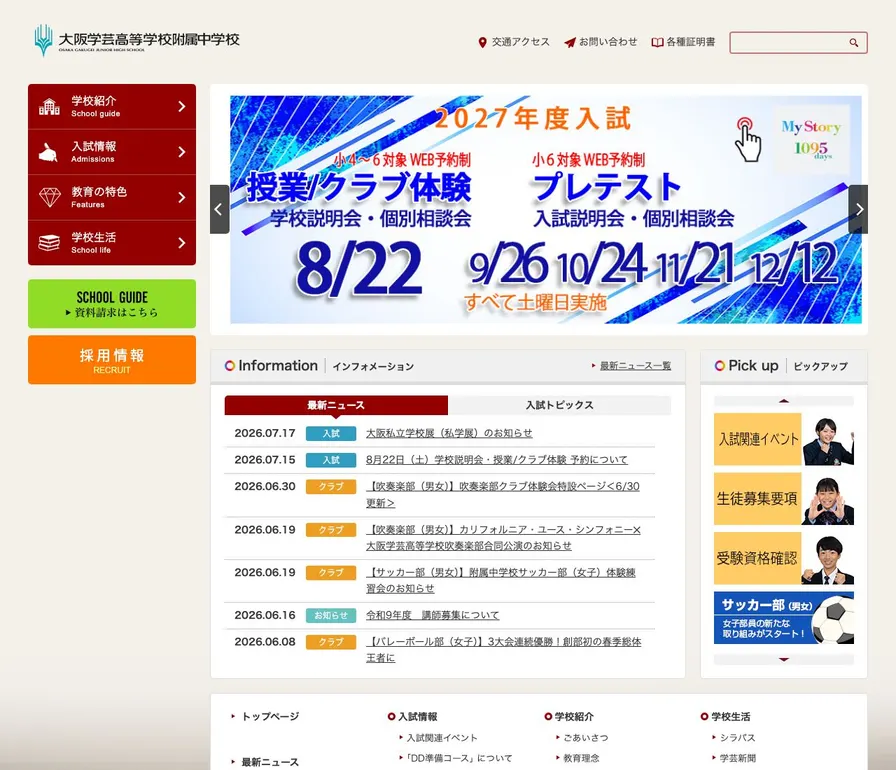Click the 2027年度入試 banner image
This screenshot has height=770, width=896.
pyautogui.click(x=546, y=210)
